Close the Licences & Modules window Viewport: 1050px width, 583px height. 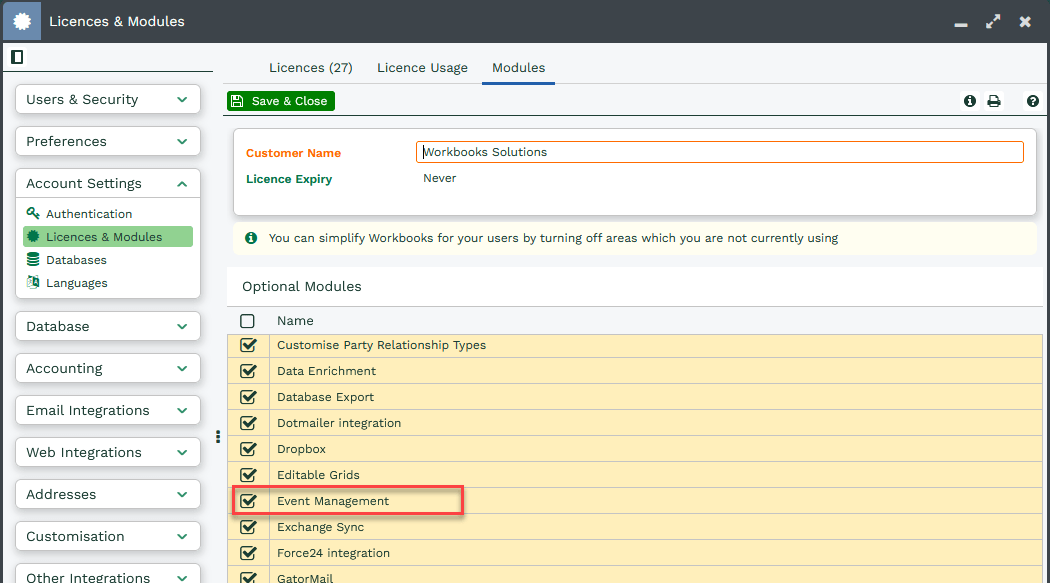[1025, 21]
